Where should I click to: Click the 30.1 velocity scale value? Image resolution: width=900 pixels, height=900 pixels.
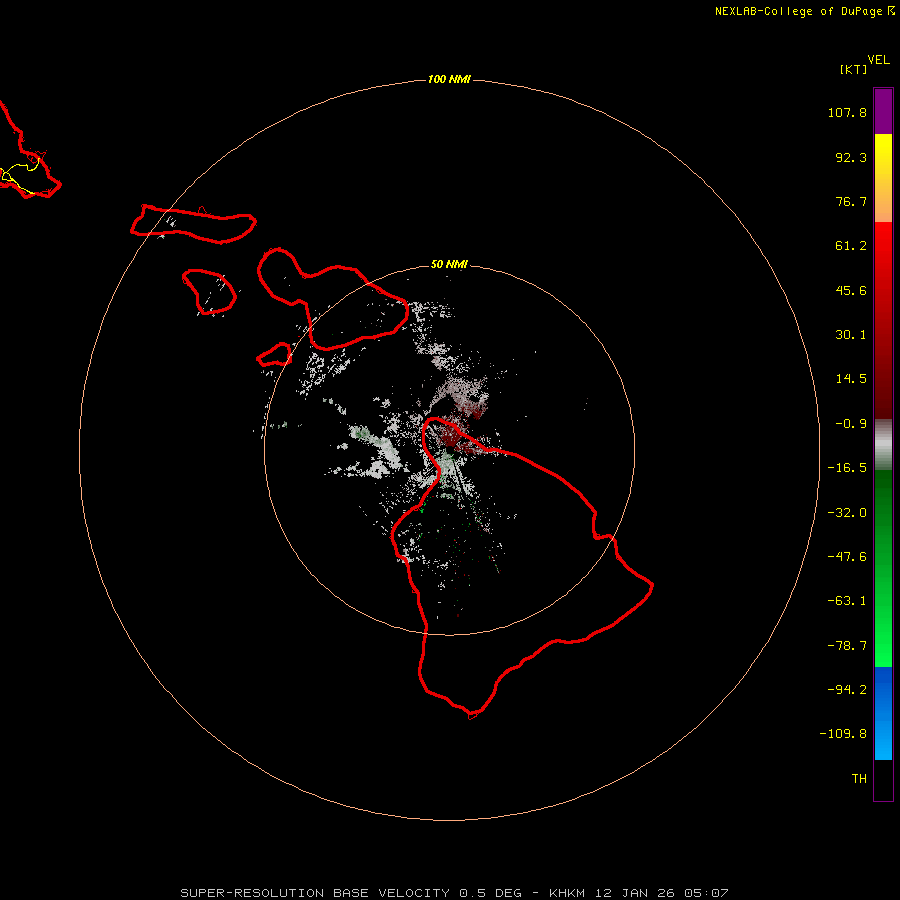point(851,335)
